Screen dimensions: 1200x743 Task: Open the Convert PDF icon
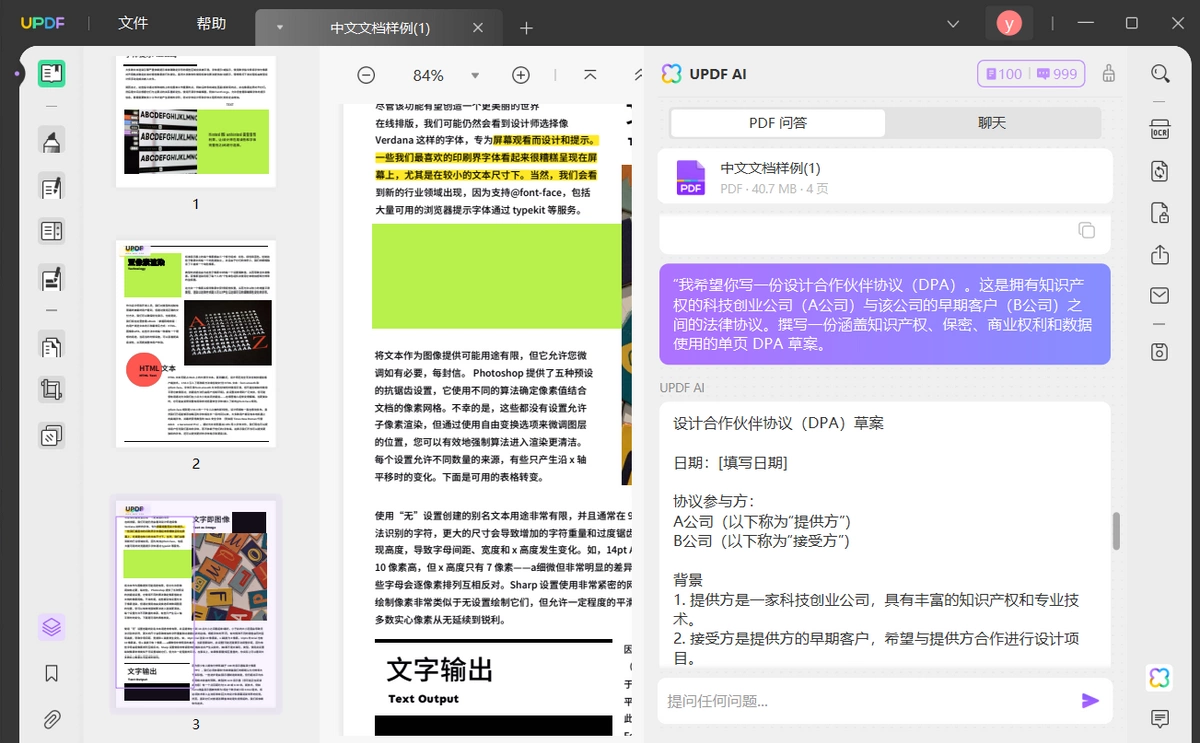(1160, 171)
